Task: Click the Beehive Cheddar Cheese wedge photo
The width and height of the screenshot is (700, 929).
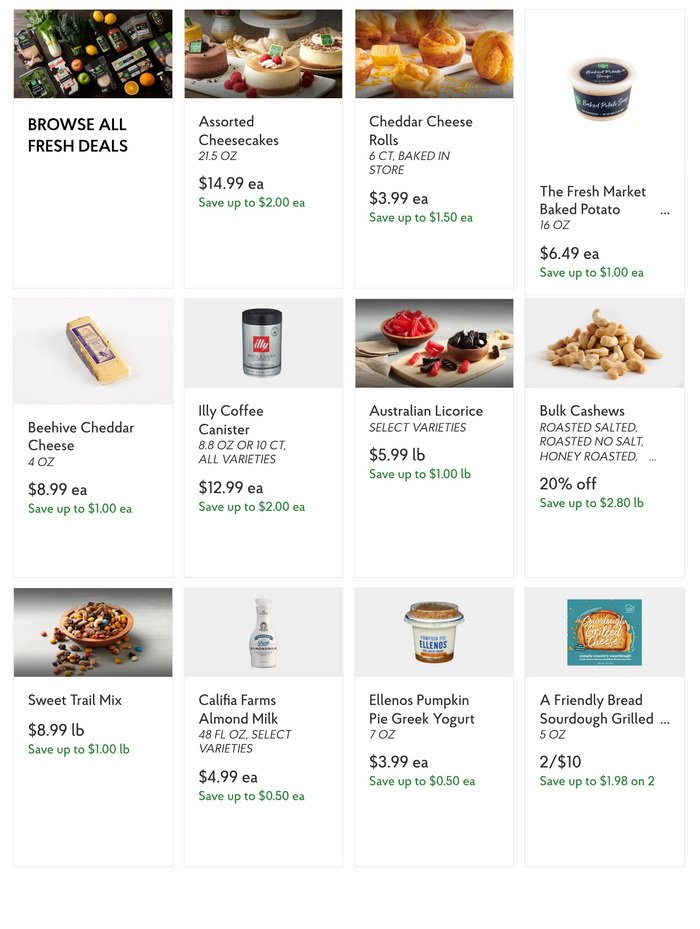Action: click(91, 350)
